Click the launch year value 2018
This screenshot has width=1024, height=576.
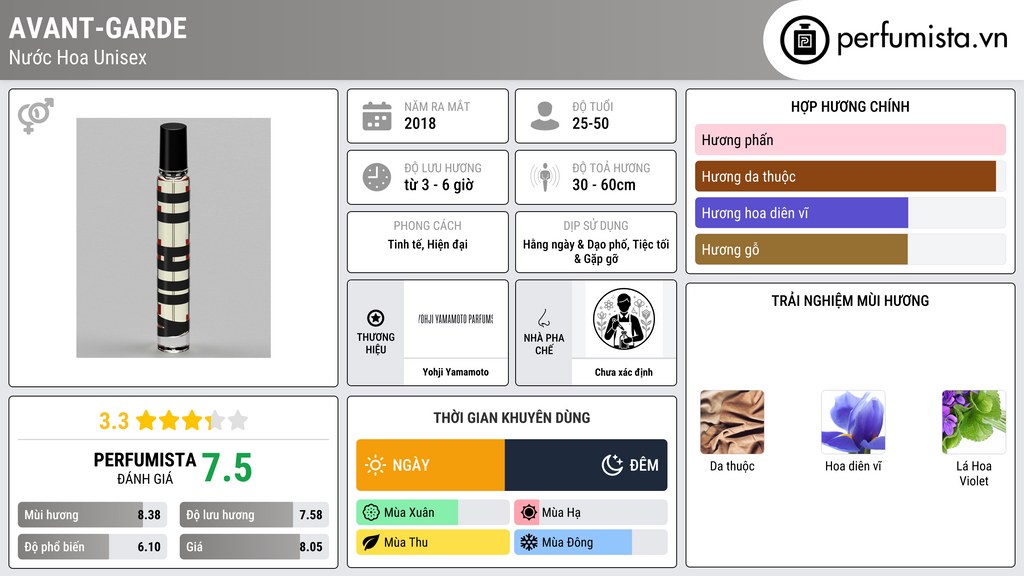click(420, 123)
